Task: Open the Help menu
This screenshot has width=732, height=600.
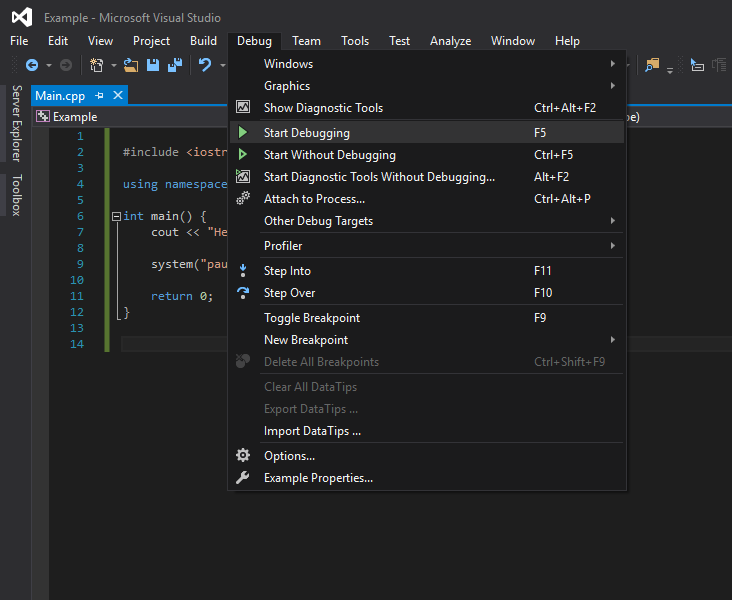Action: pos(567,41)
